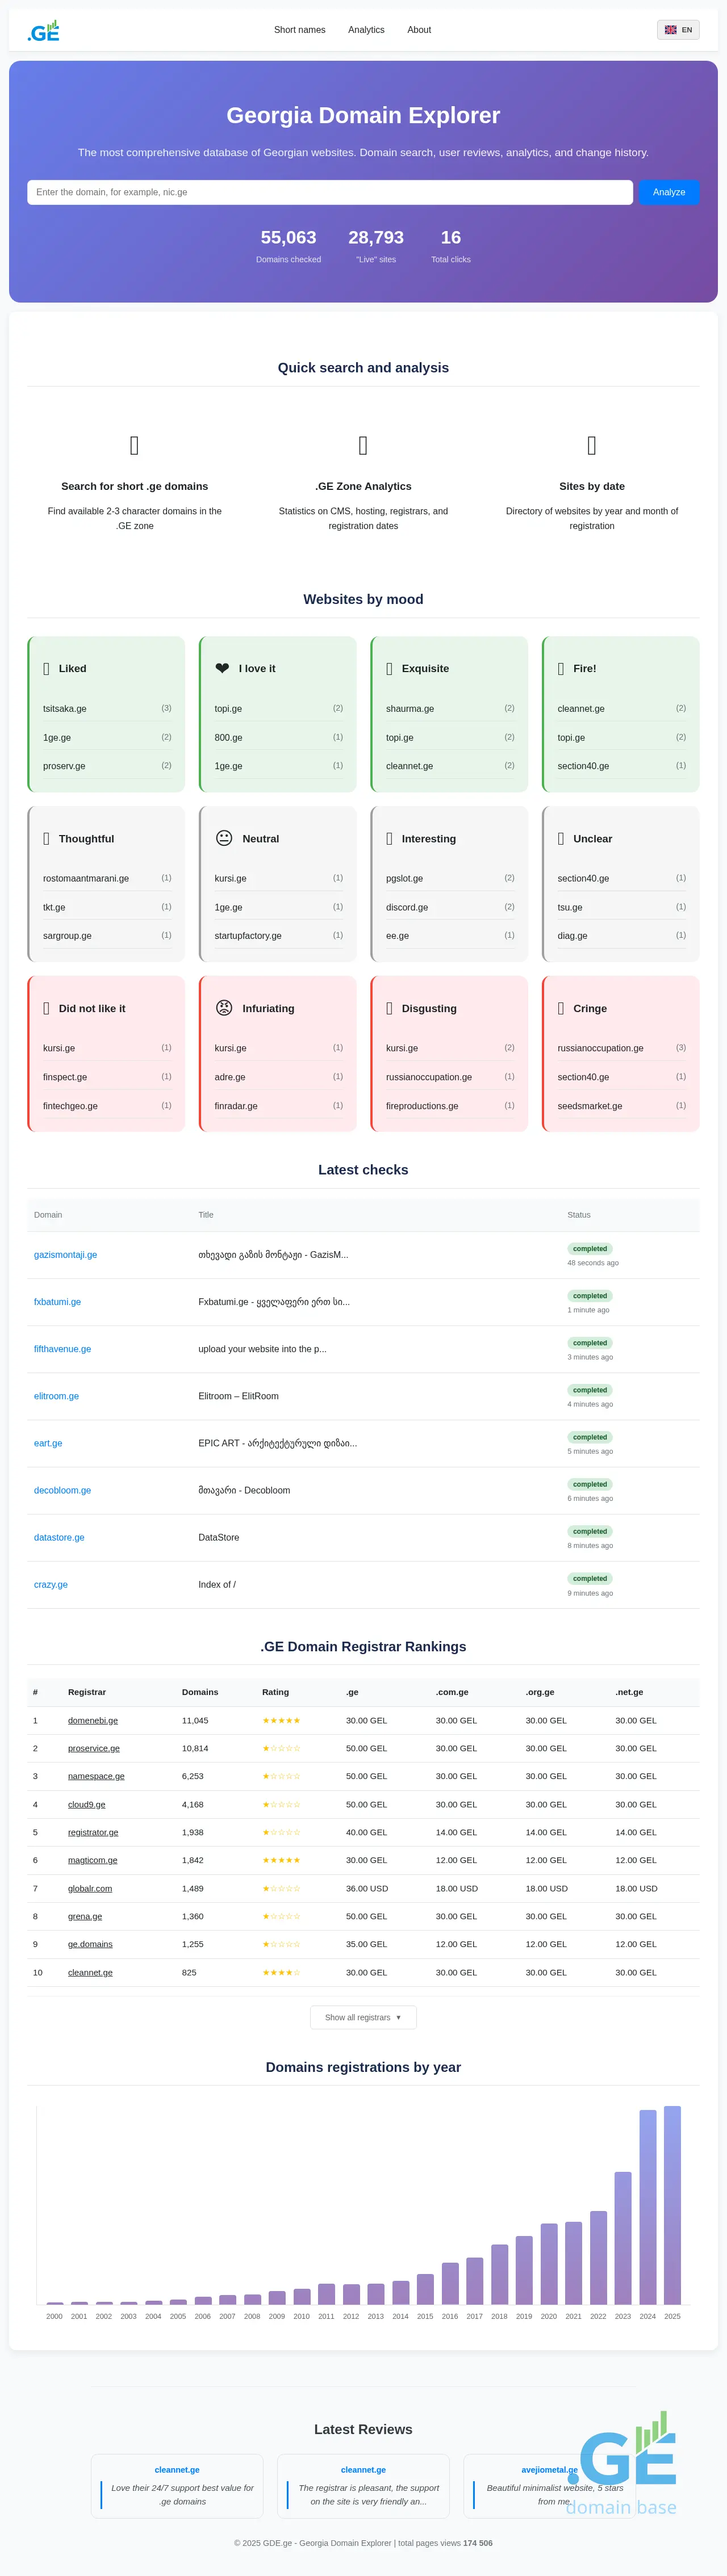Open gazismontaji.ge in Latest checks
This screenshot has width=727, height=2576.
click(65, 1254)
